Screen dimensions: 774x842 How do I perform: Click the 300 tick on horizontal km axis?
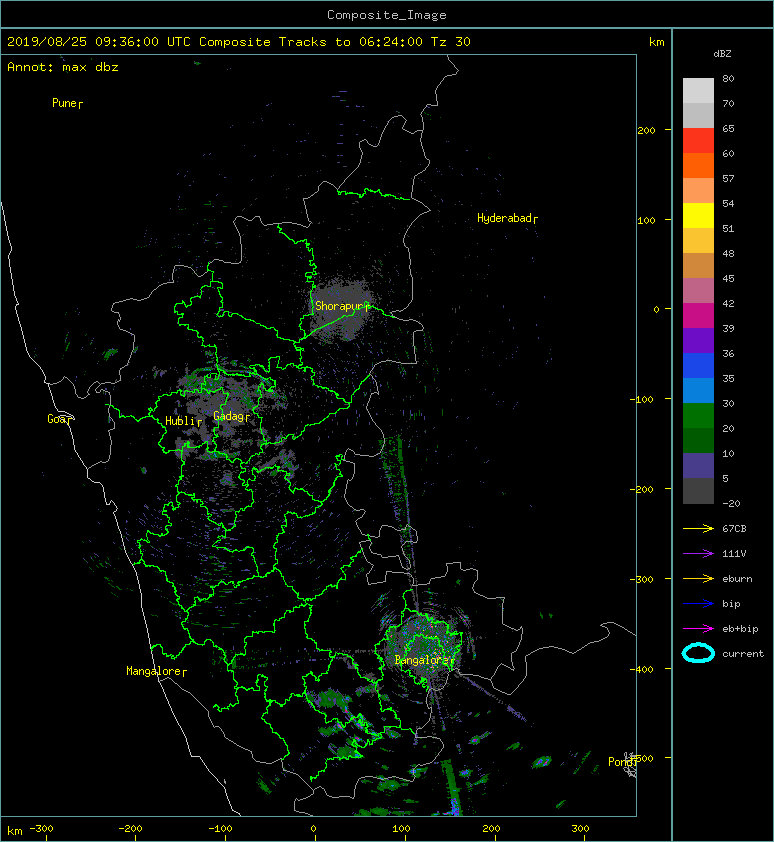point(580,829)
